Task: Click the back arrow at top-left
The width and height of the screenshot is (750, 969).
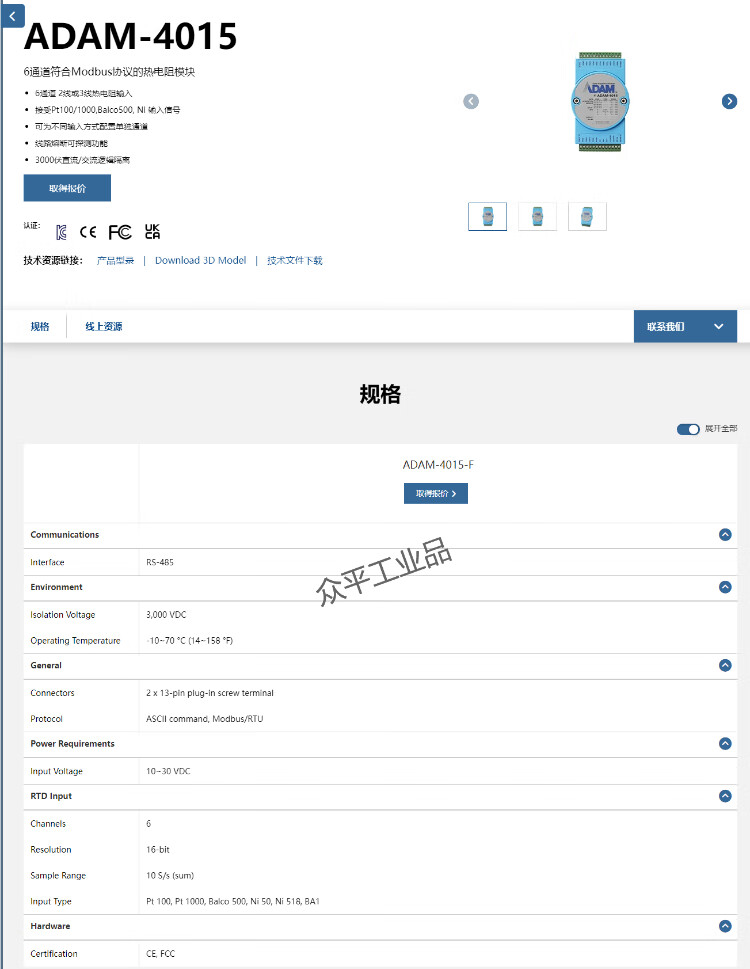Action: tap(12, 16)
